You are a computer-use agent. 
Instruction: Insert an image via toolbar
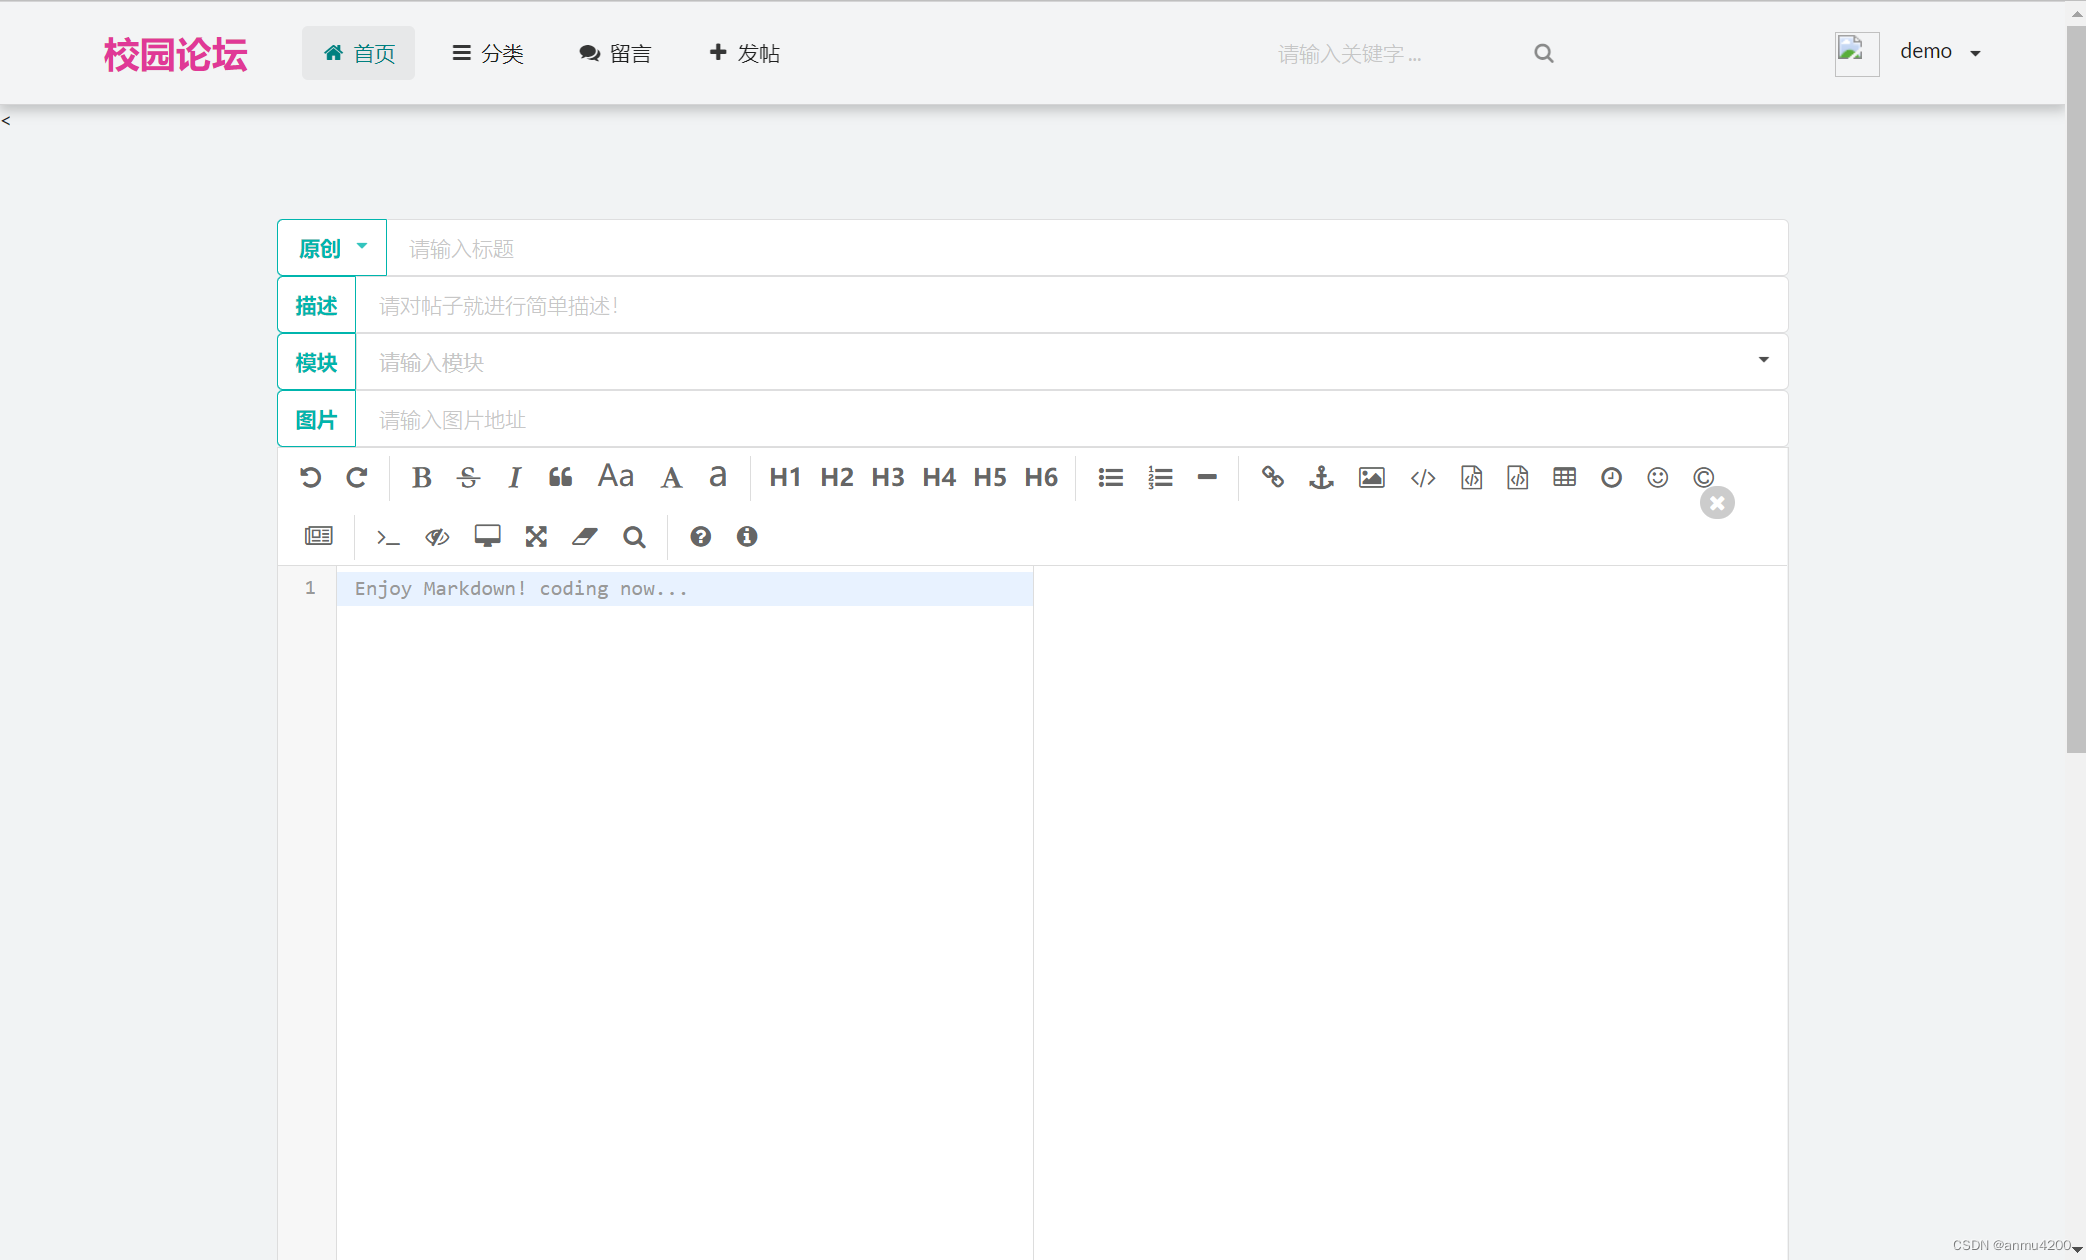pos(1372,477)
